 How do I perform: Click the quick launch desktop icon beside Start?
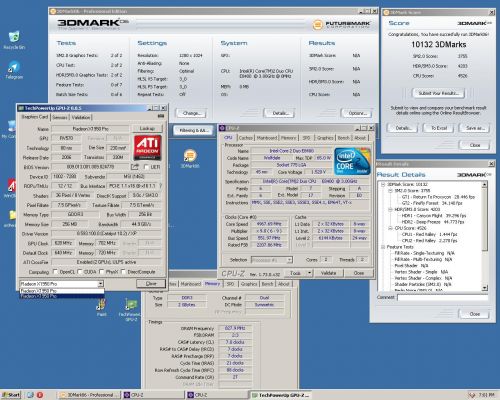click(x=30, y=395)
